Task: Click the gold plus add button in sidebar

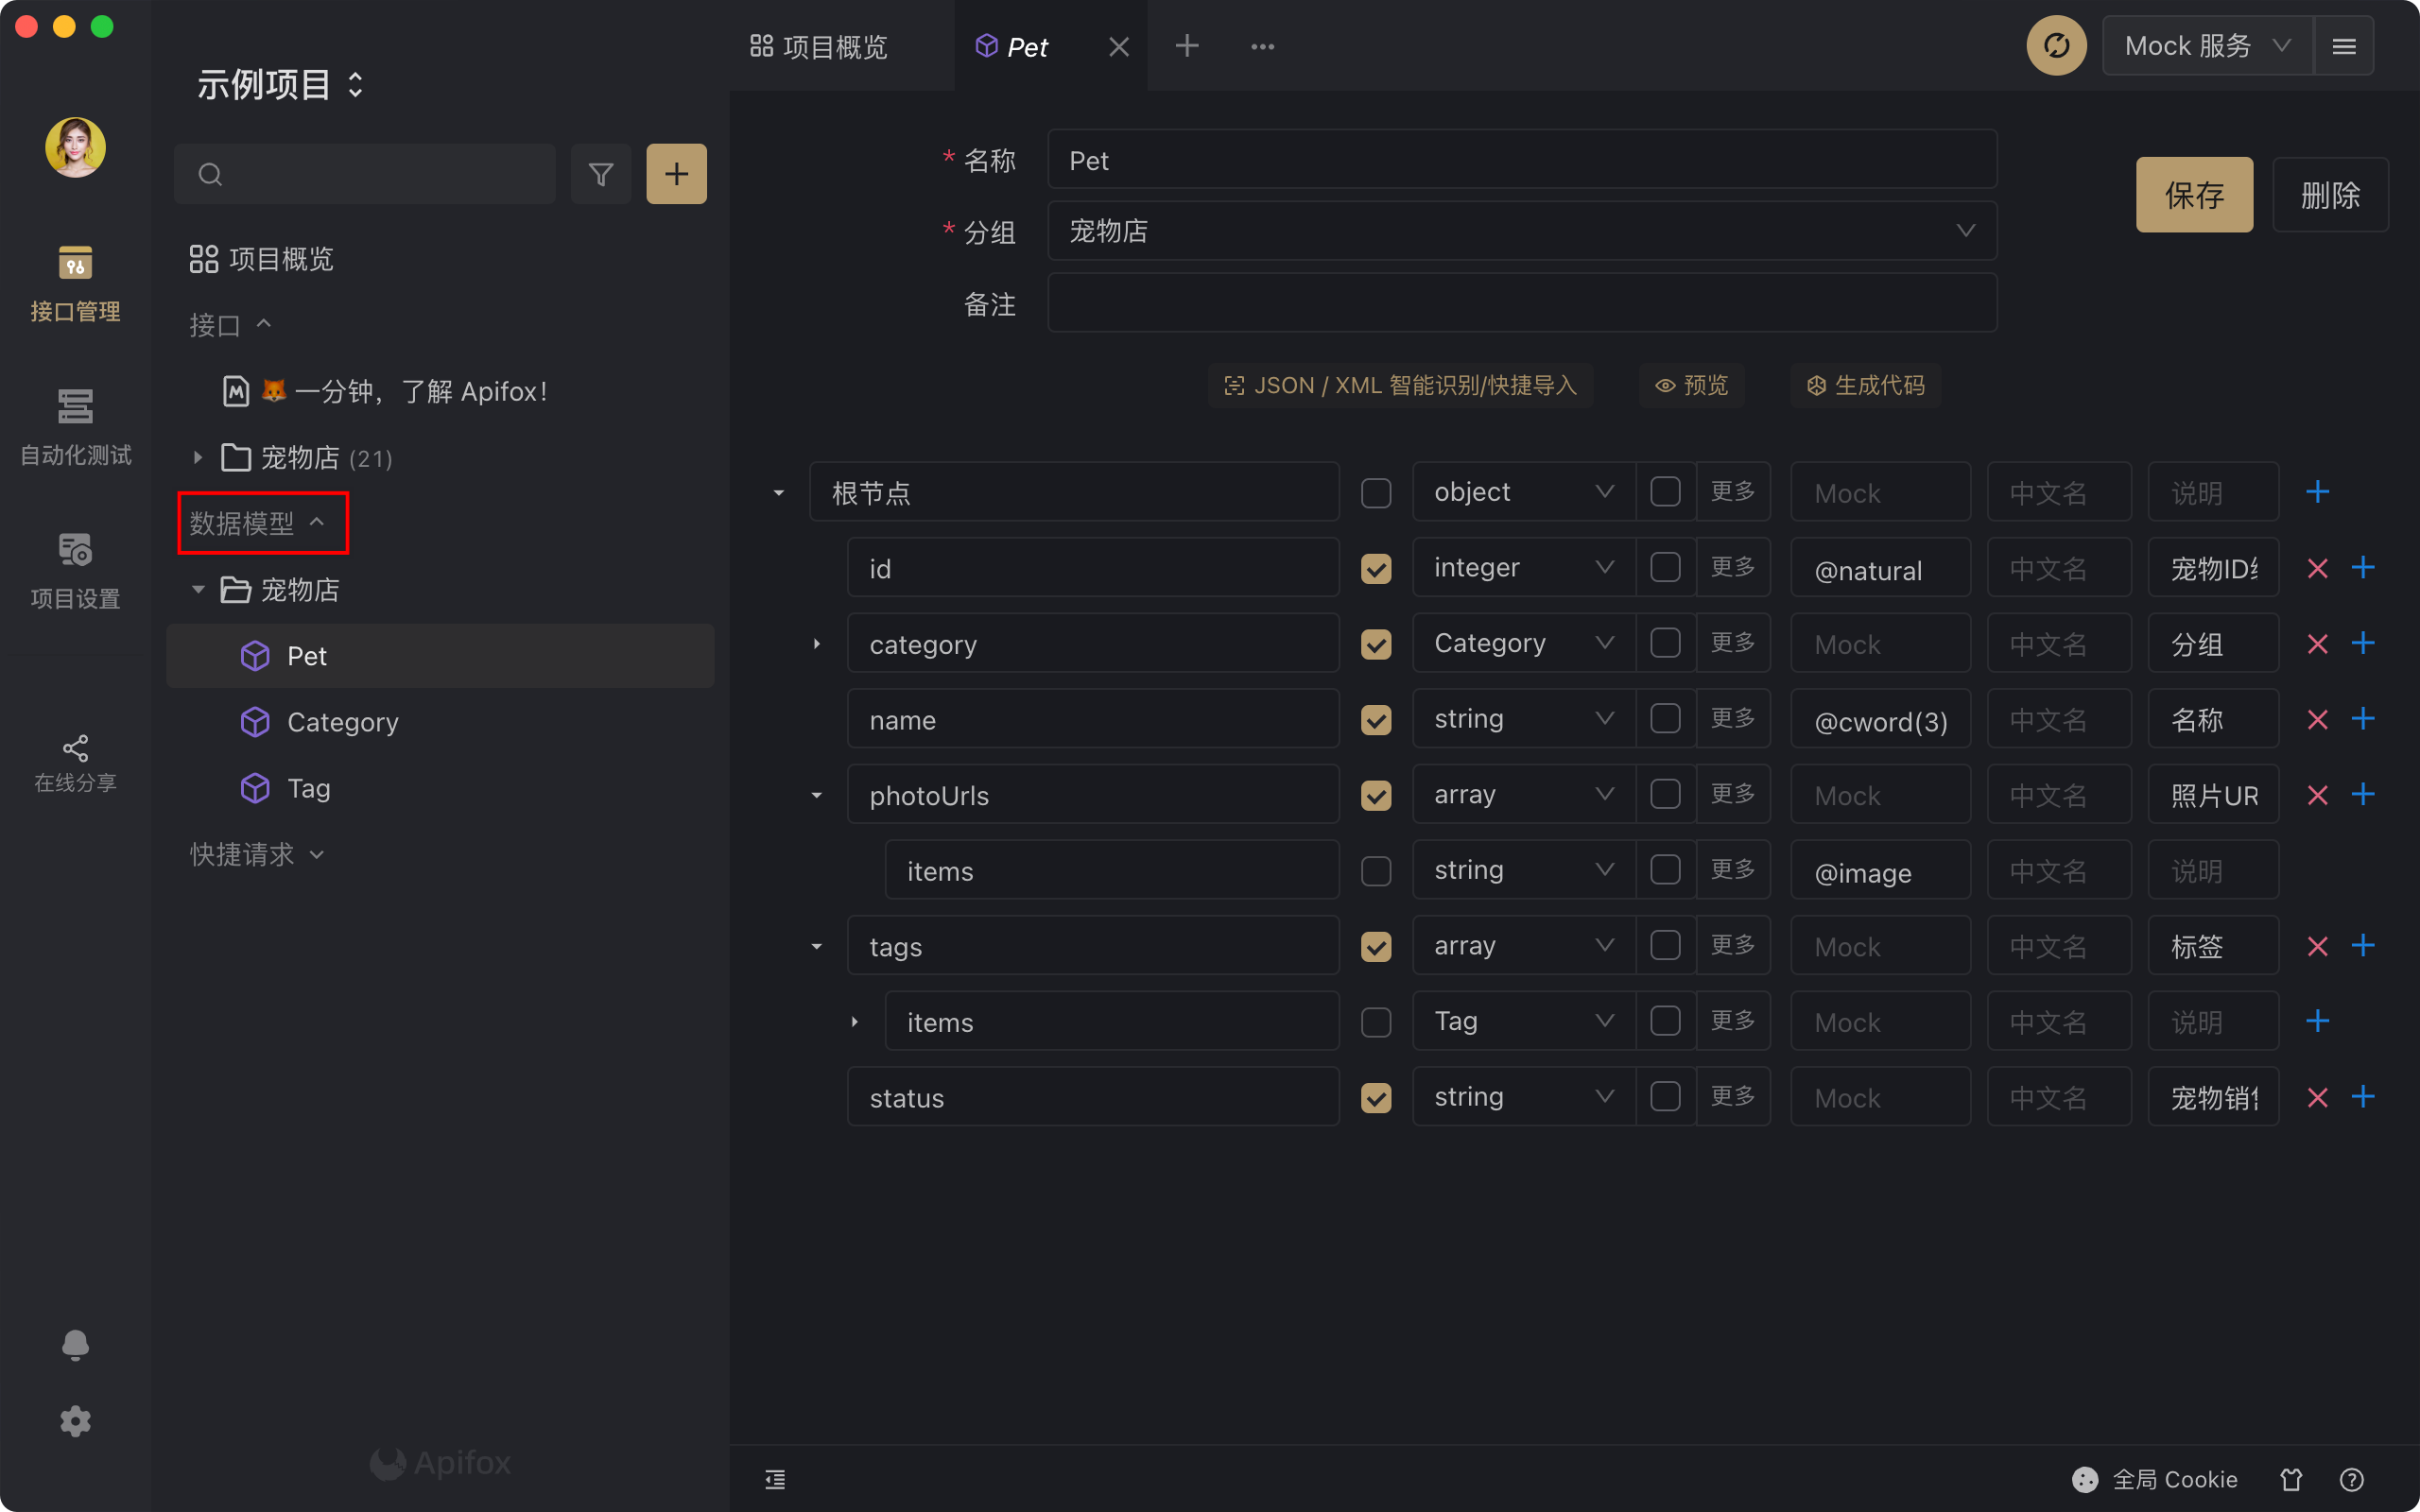Action: [676, 174]
